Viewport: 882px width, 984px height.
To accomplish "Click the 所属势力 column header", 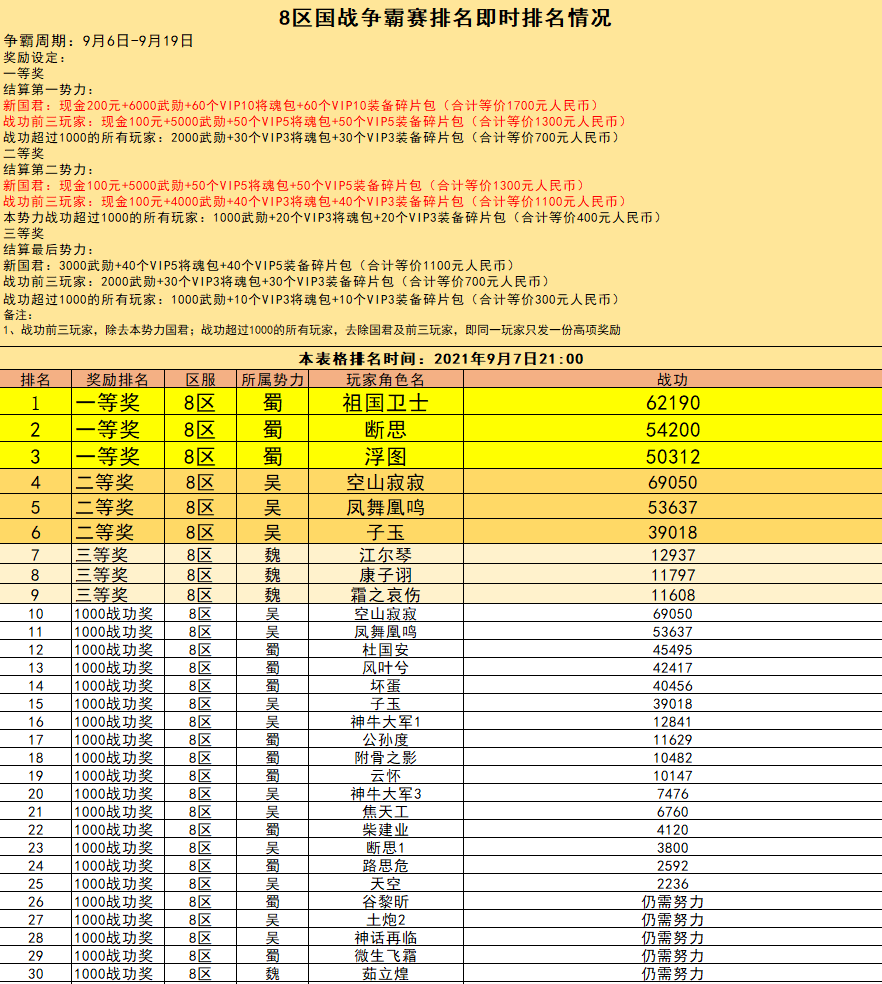I will pyautogui.click(x=272, y=380).
